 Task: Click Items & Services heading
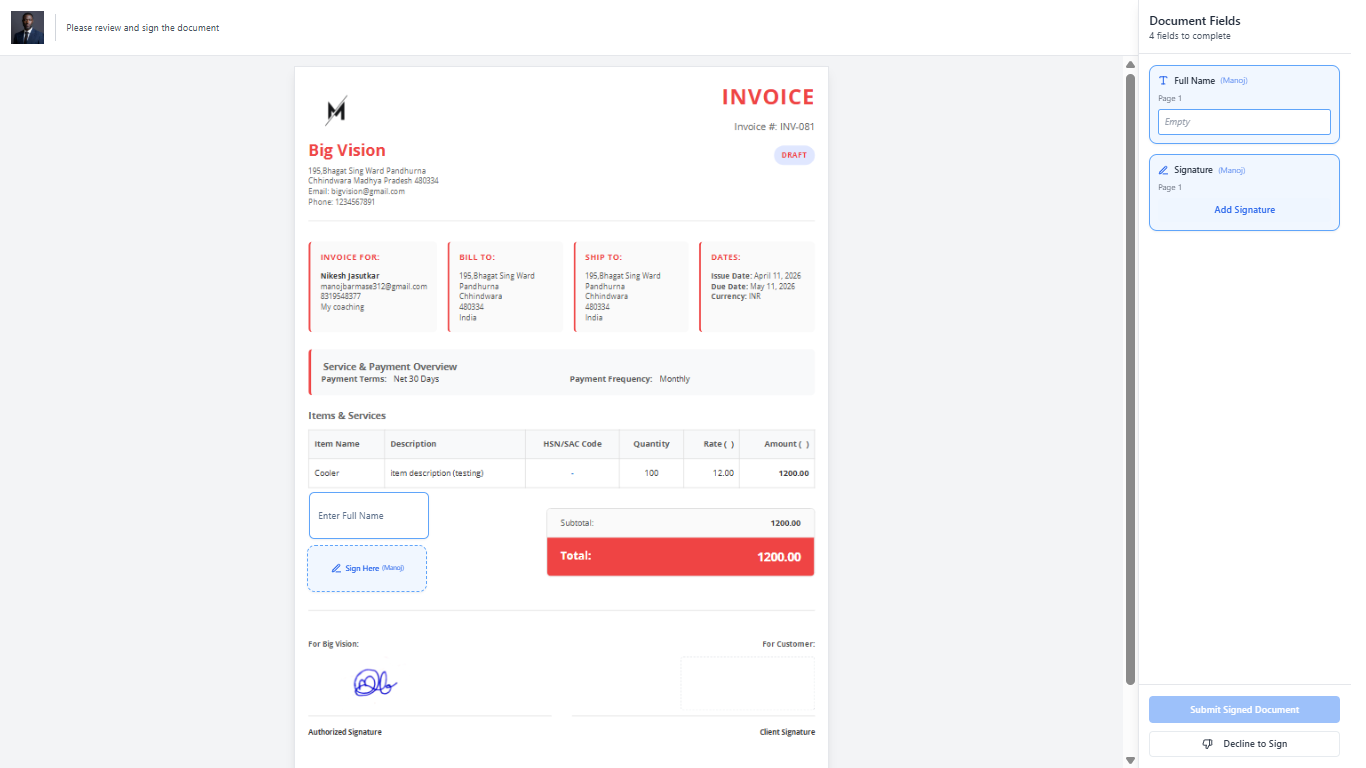point(347,415)
